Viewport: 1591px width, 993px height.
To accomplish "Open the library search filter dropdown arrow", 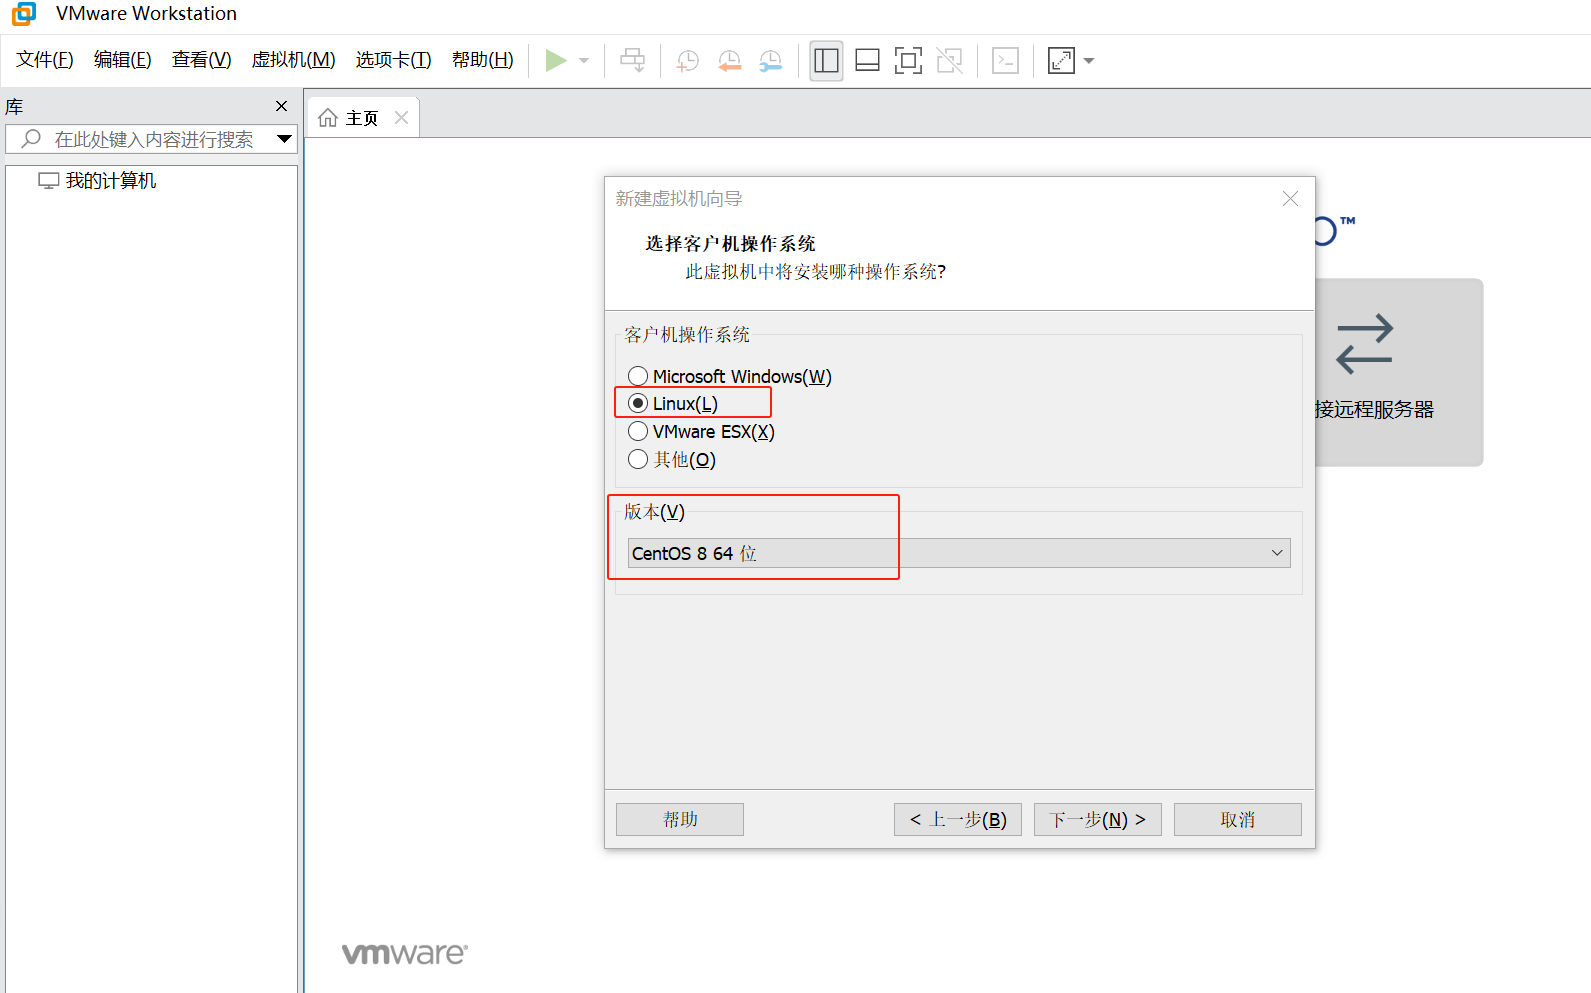I will [285, 139].
